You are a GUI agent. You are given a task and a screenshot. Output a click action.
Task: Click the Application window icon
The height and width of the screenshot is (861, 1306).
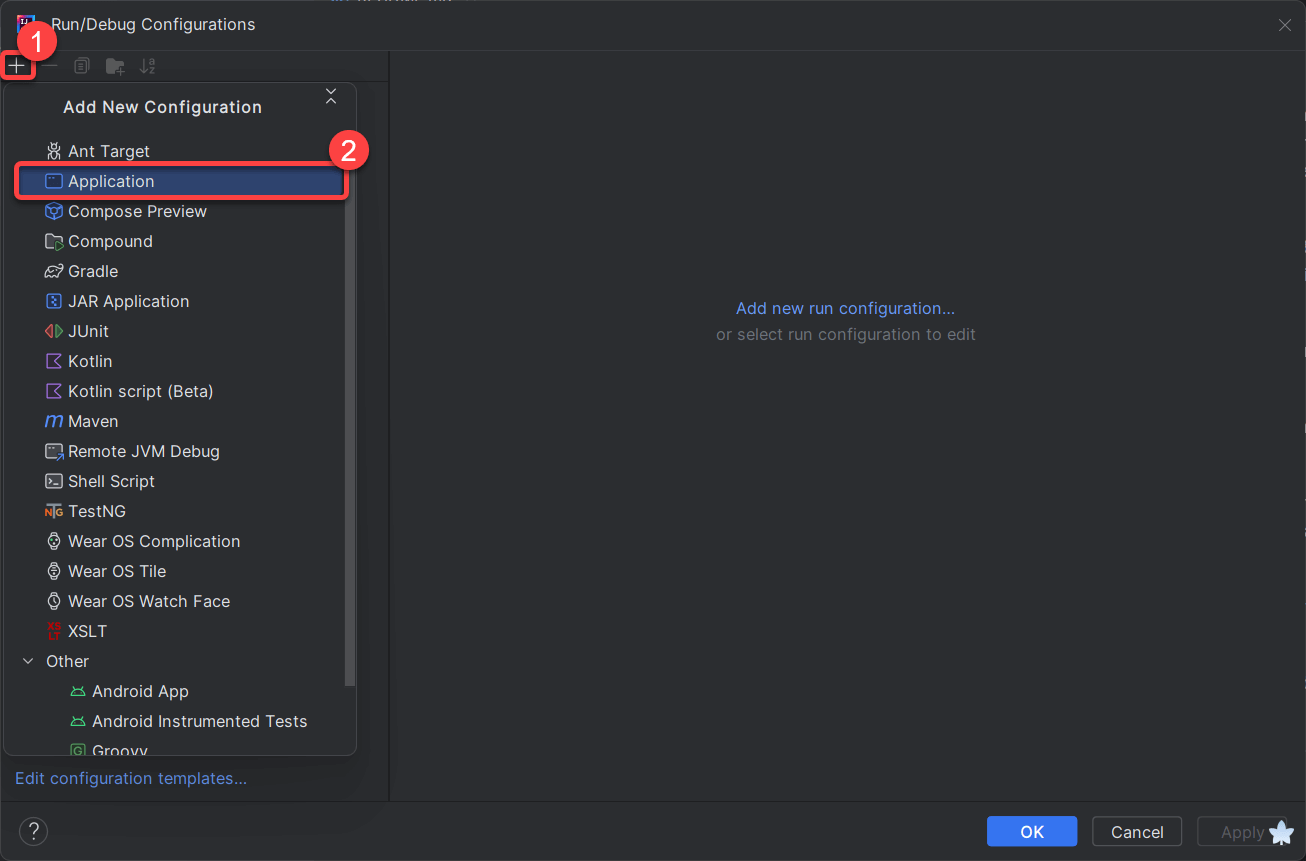point(54,181)
